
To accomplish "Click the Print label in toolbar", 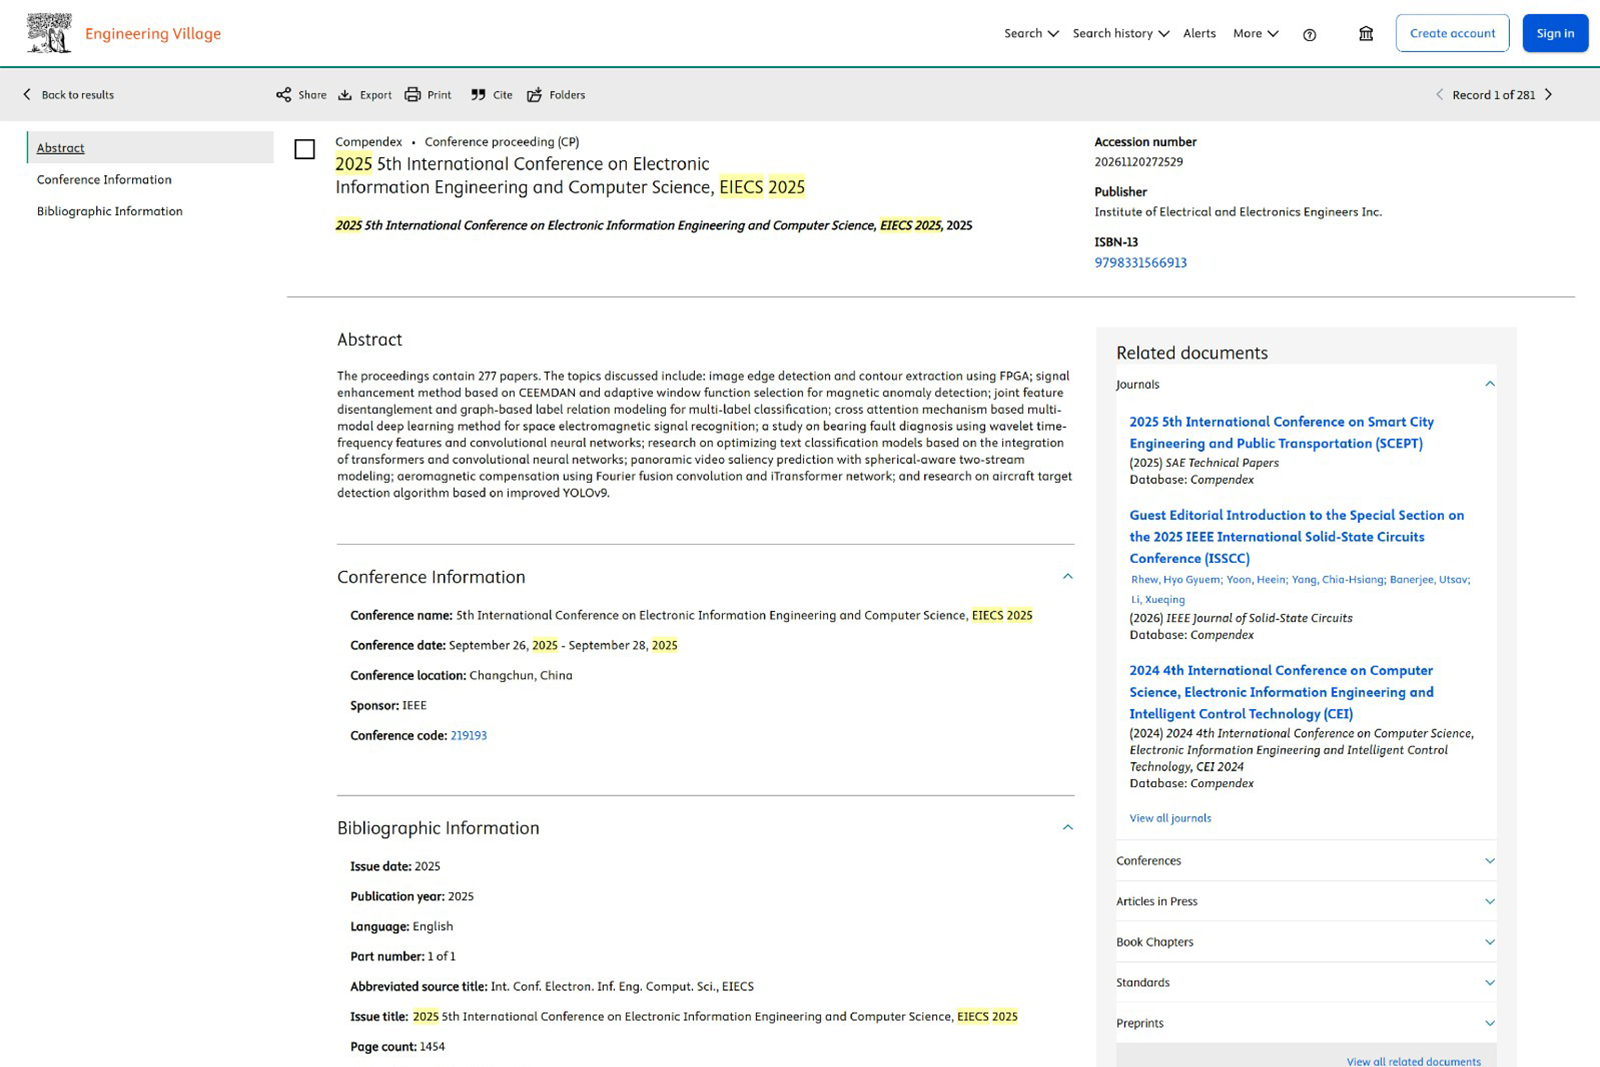I will 439,95.
